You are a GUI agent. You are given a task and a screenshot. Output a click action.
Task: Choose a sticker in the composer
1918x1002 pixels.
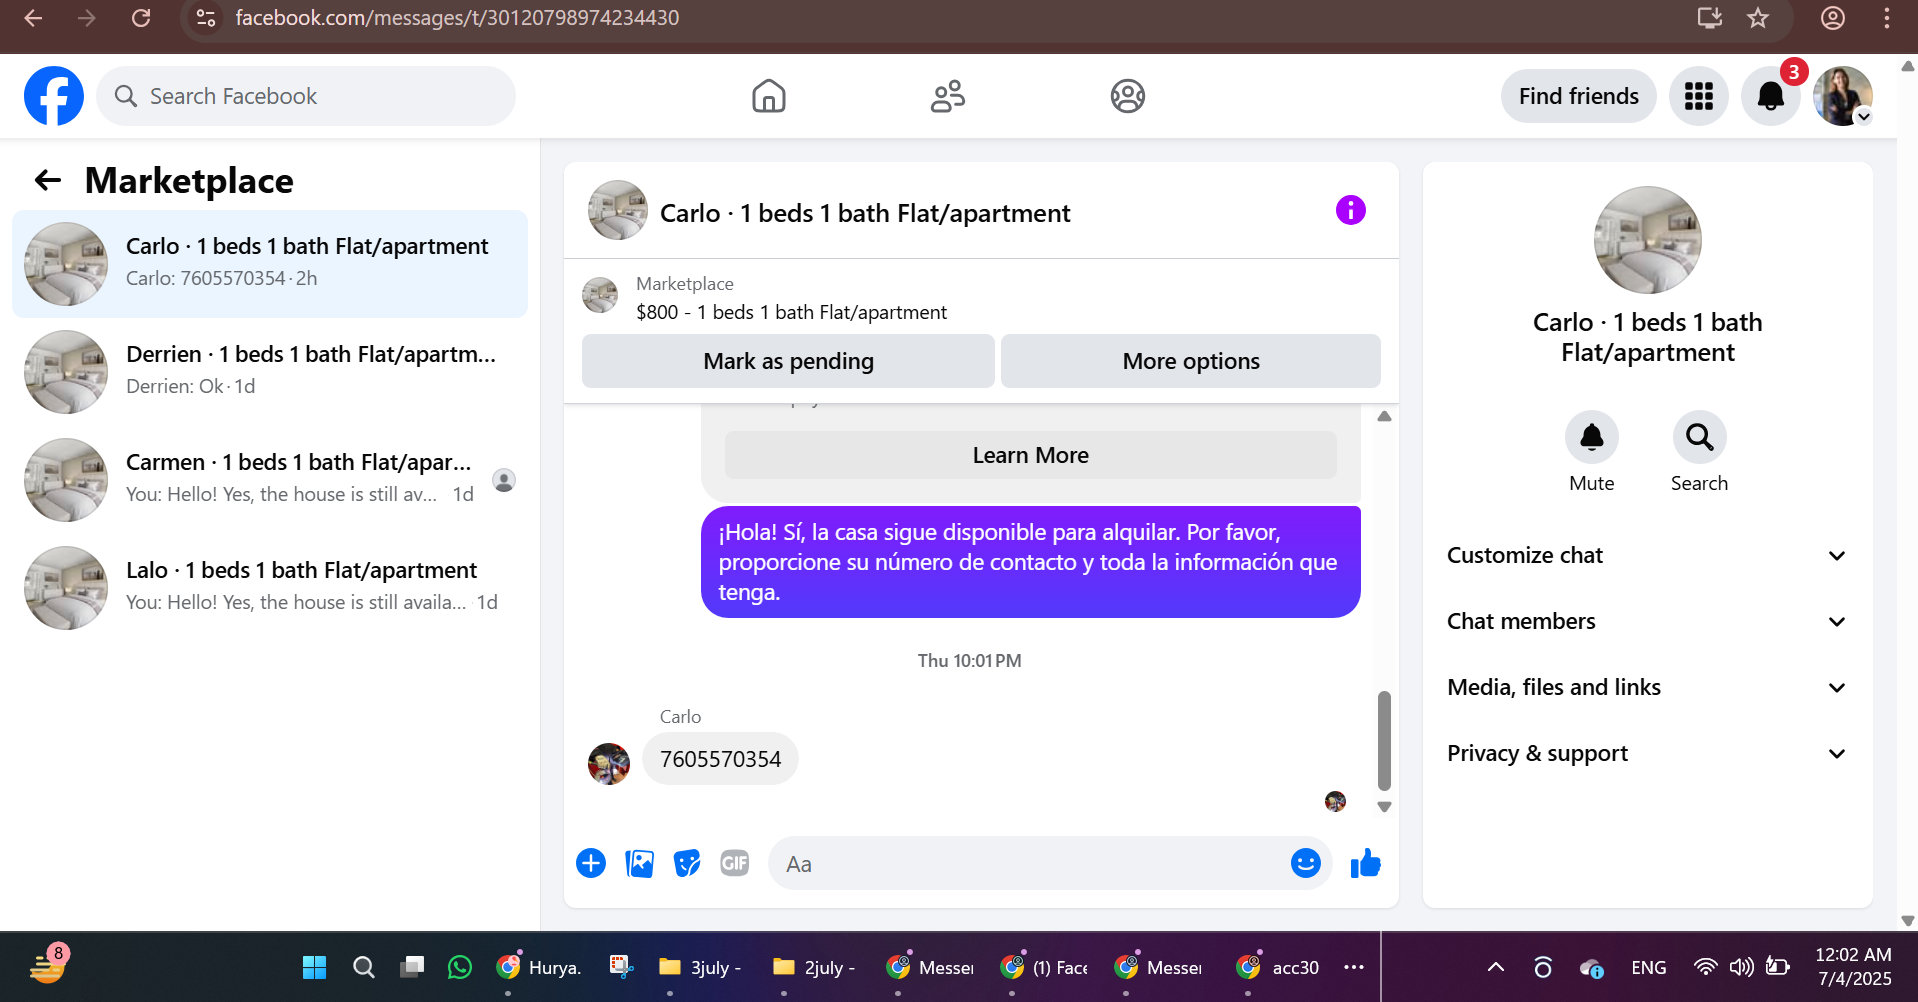tap(687, 863)
